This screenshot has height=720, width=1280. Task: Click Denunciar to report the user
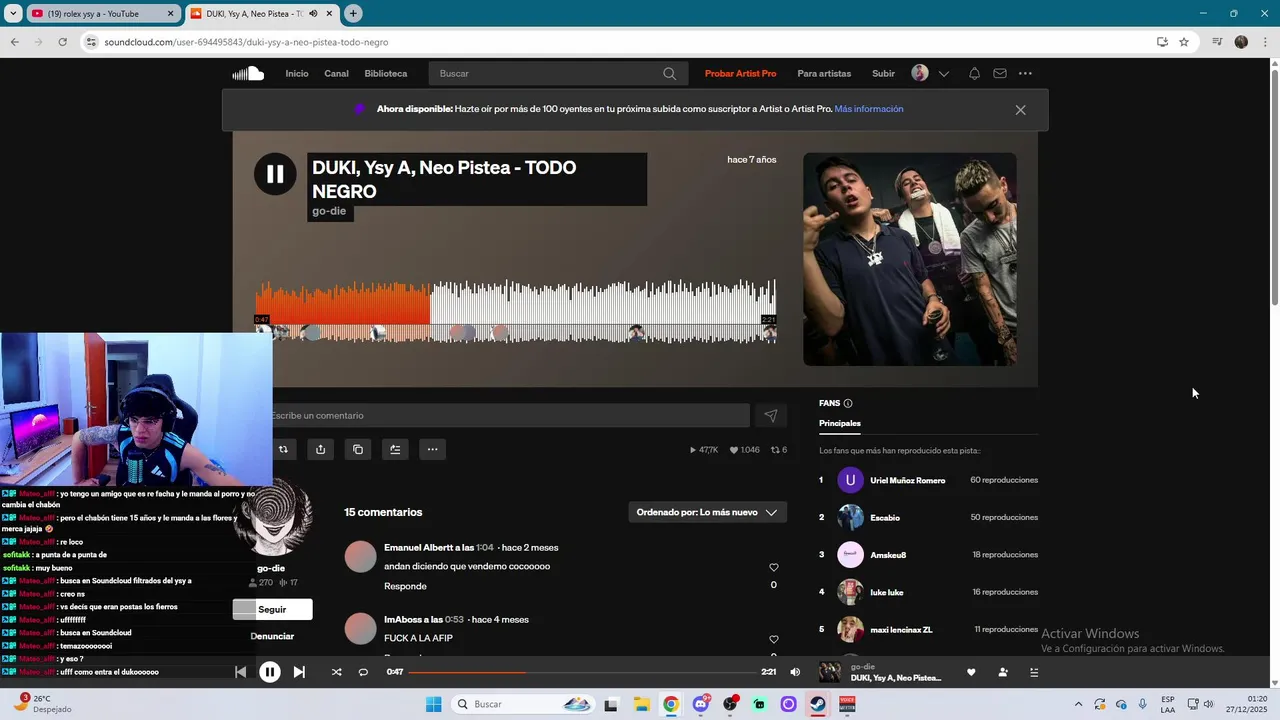point(272,636)
